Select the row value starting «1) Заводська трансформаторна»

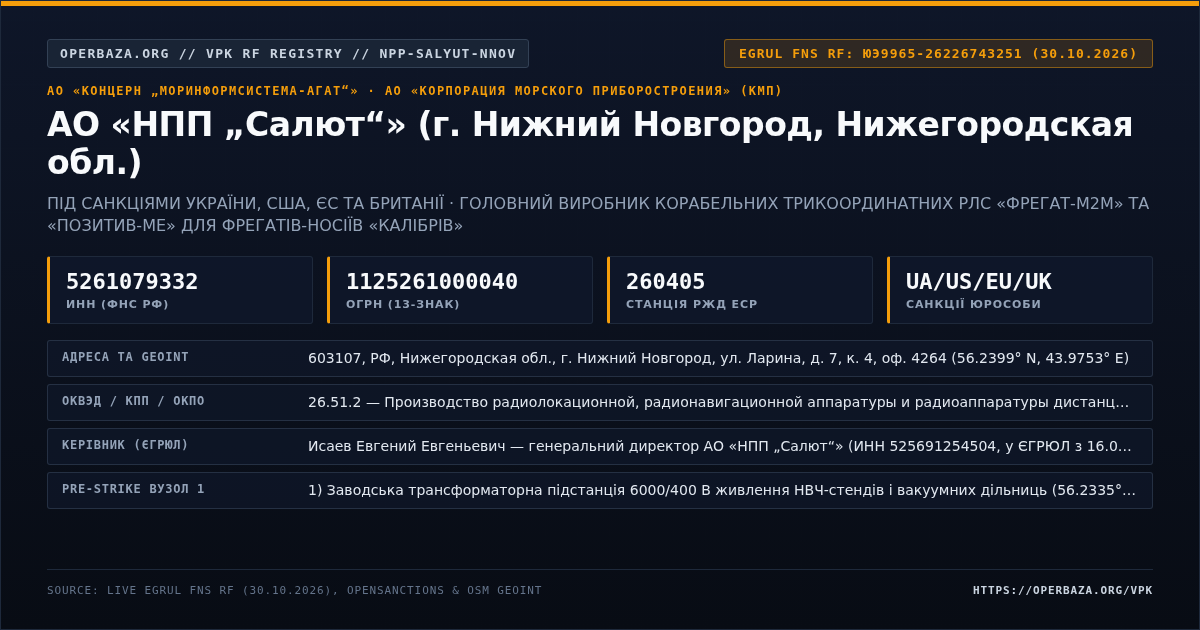click(x=722, y=490)
